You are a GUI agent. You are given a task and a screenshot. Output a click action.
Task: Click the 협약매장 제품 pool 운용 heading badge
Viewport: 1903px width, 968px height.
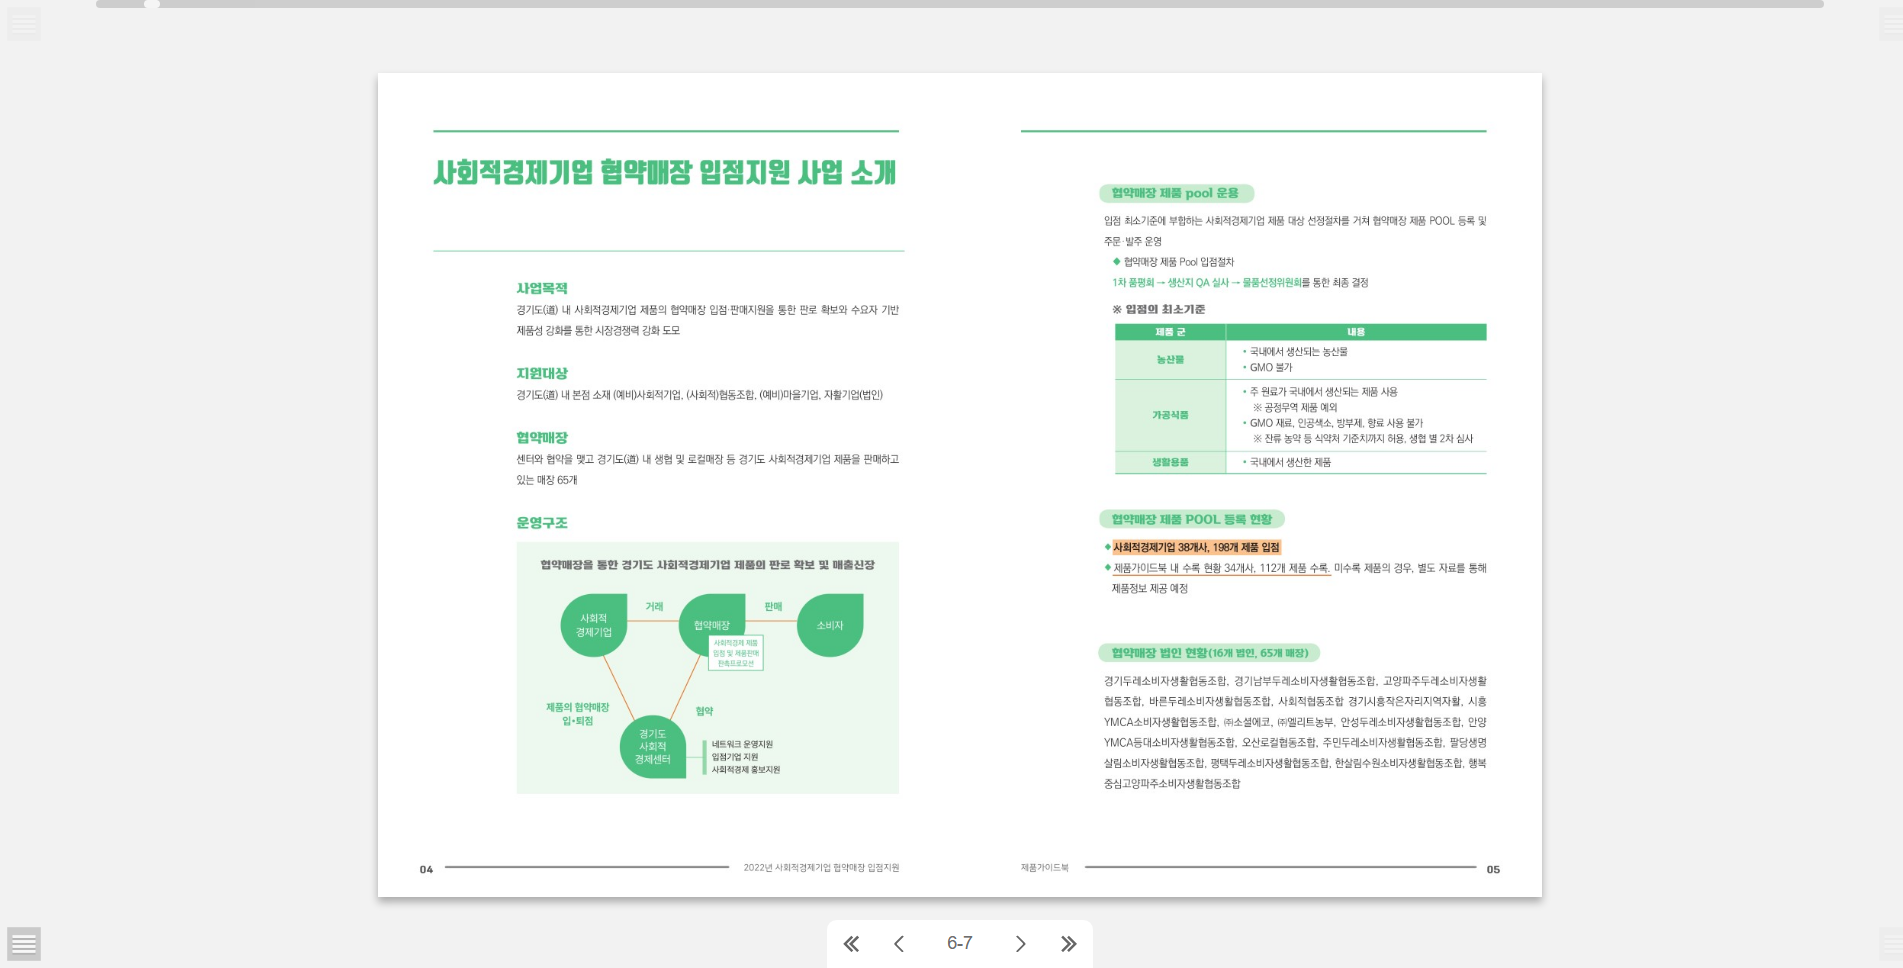pos(1175,193)
